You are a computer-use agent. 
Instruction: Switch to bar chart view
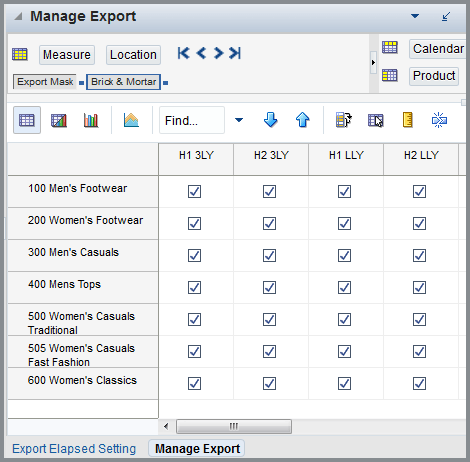pyautogui.click(x=91, y=120)
